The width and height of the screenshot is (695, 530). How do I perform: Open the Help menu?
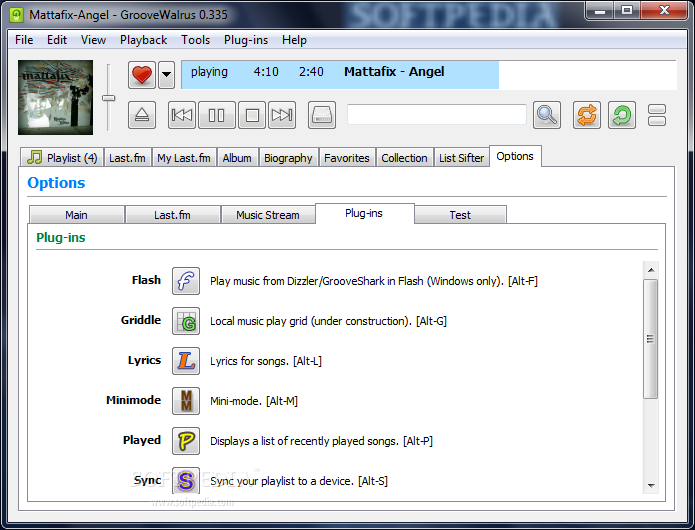point(294,40)
